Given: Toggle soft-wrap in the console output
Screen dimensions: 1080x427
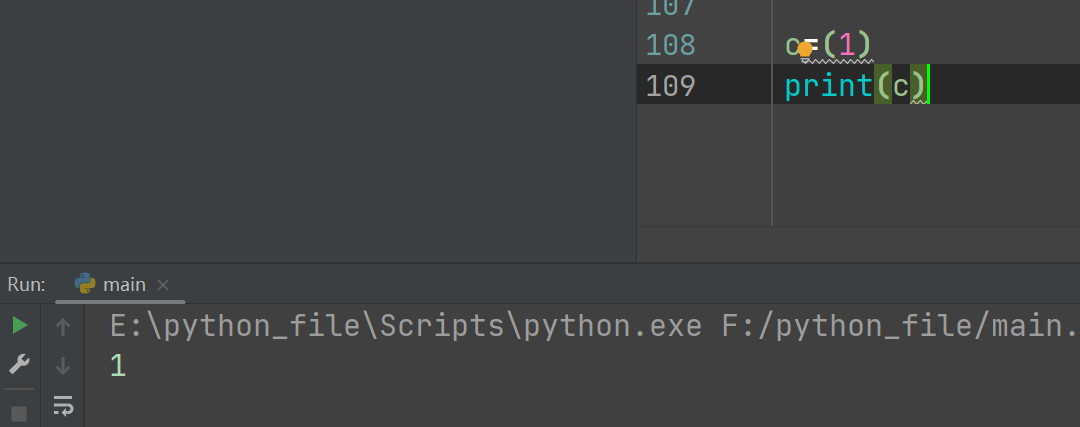Looking at the screenshot, I should [x=63, y=405].
